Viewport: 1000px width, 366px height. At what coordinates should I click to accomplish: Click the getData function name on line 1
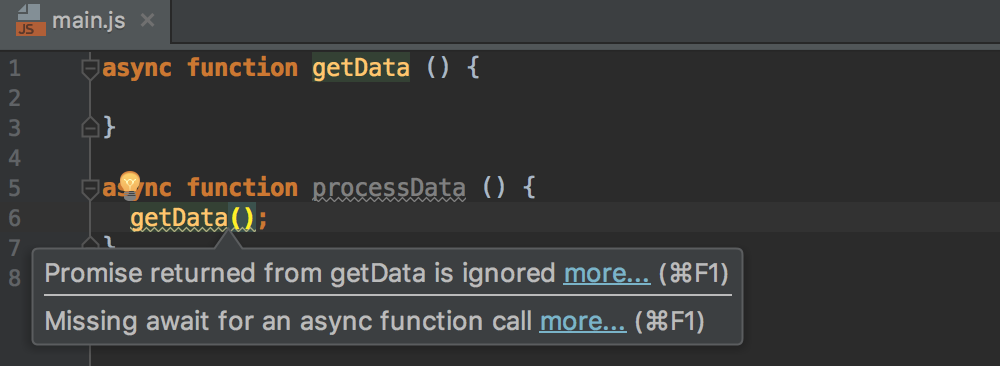pyautogui.click(x=360, y=68)
